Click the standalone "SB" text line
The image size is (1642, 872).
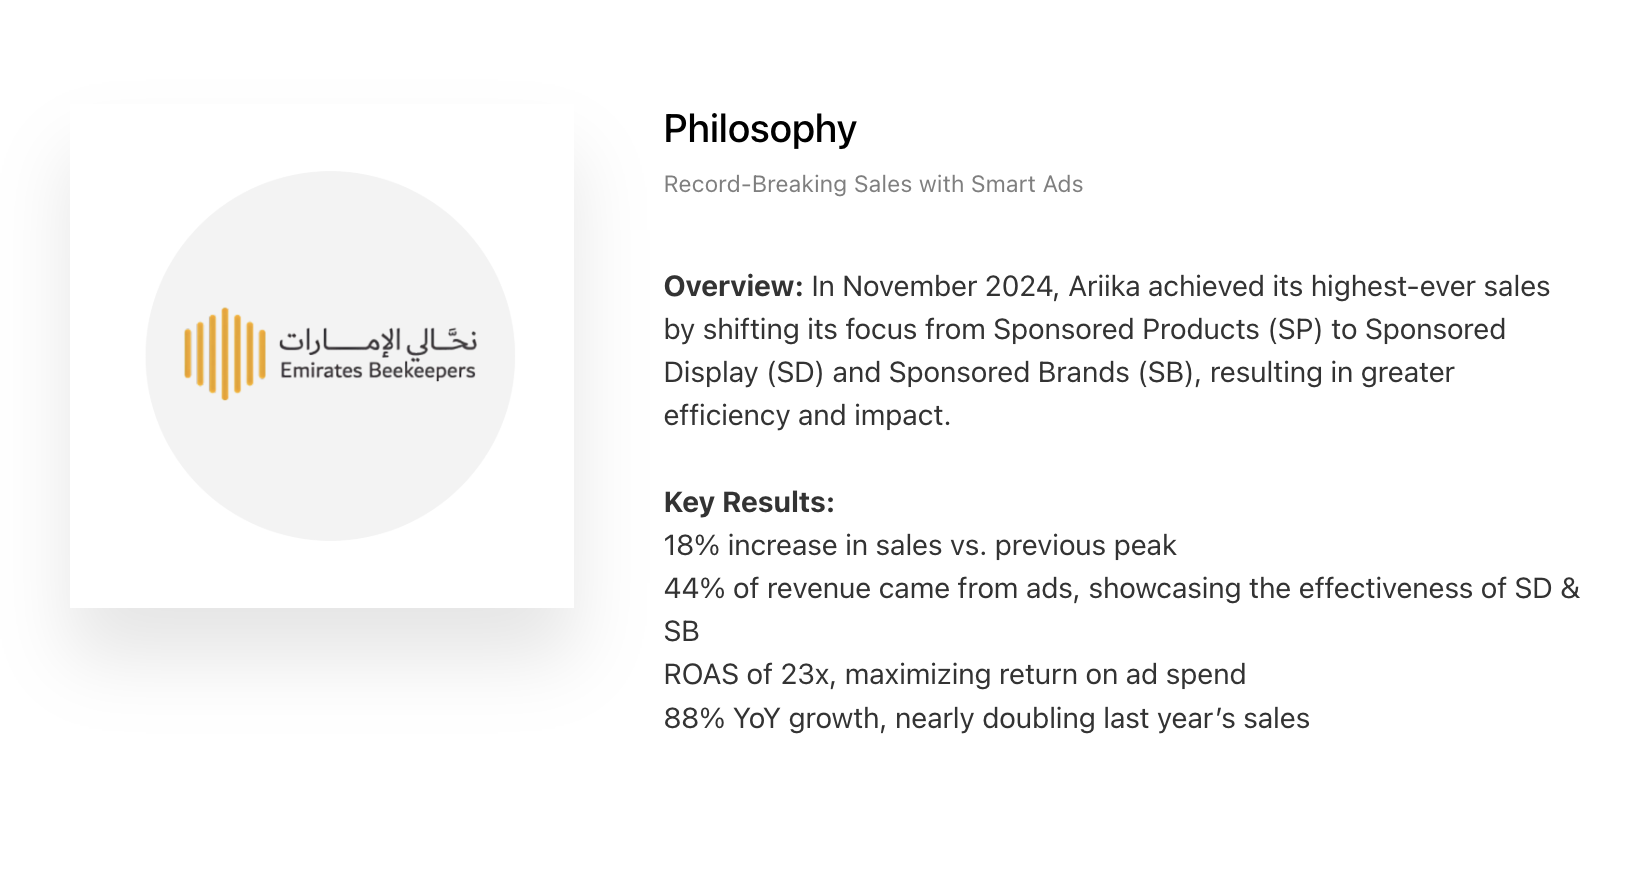point(681,631)
